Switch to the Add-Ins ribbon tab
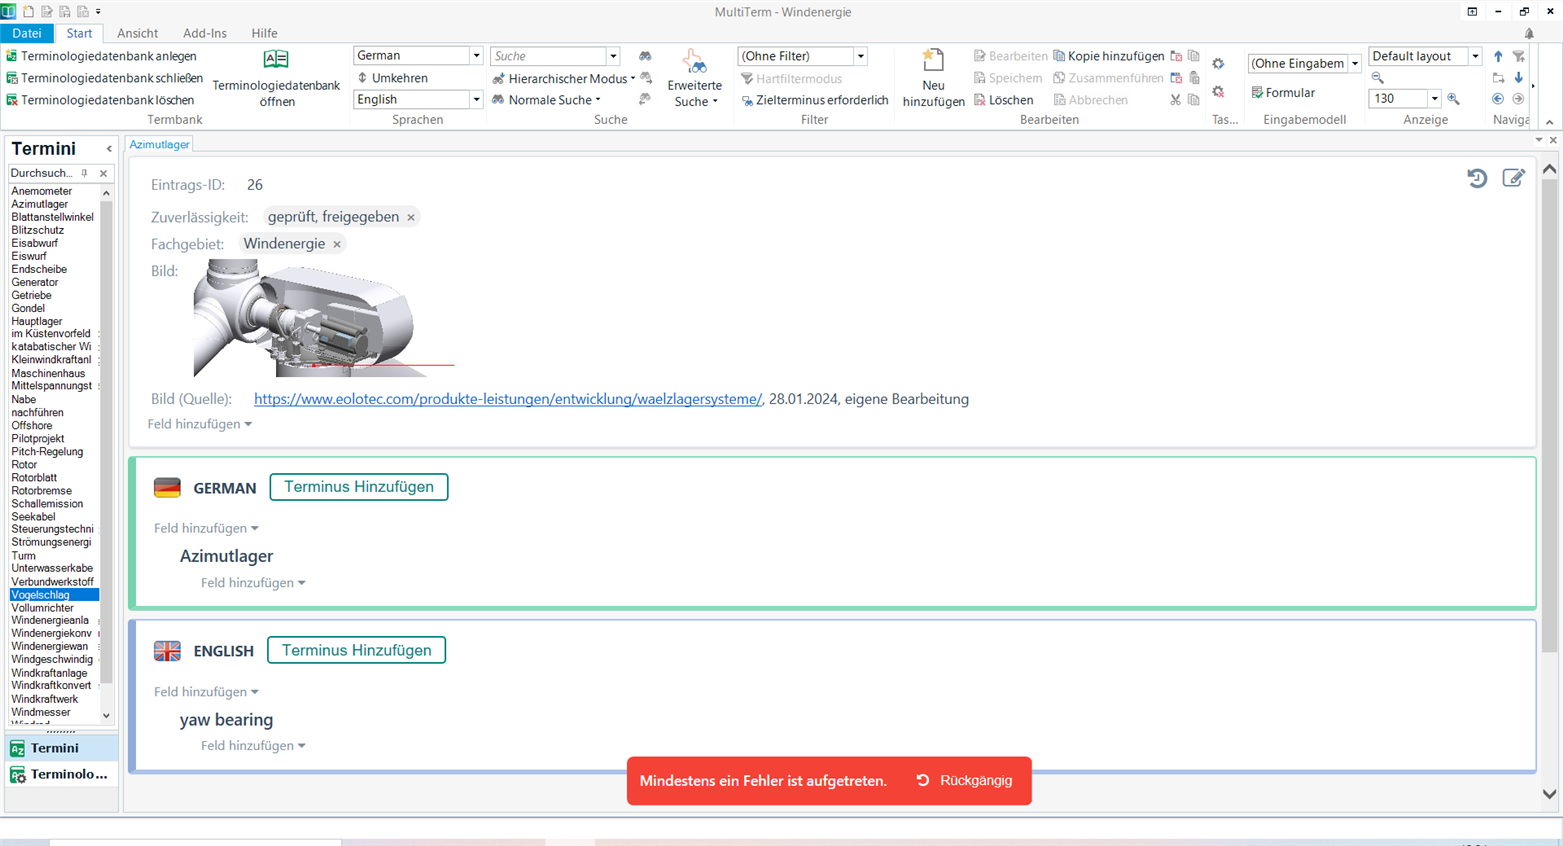 coord(204,33)
